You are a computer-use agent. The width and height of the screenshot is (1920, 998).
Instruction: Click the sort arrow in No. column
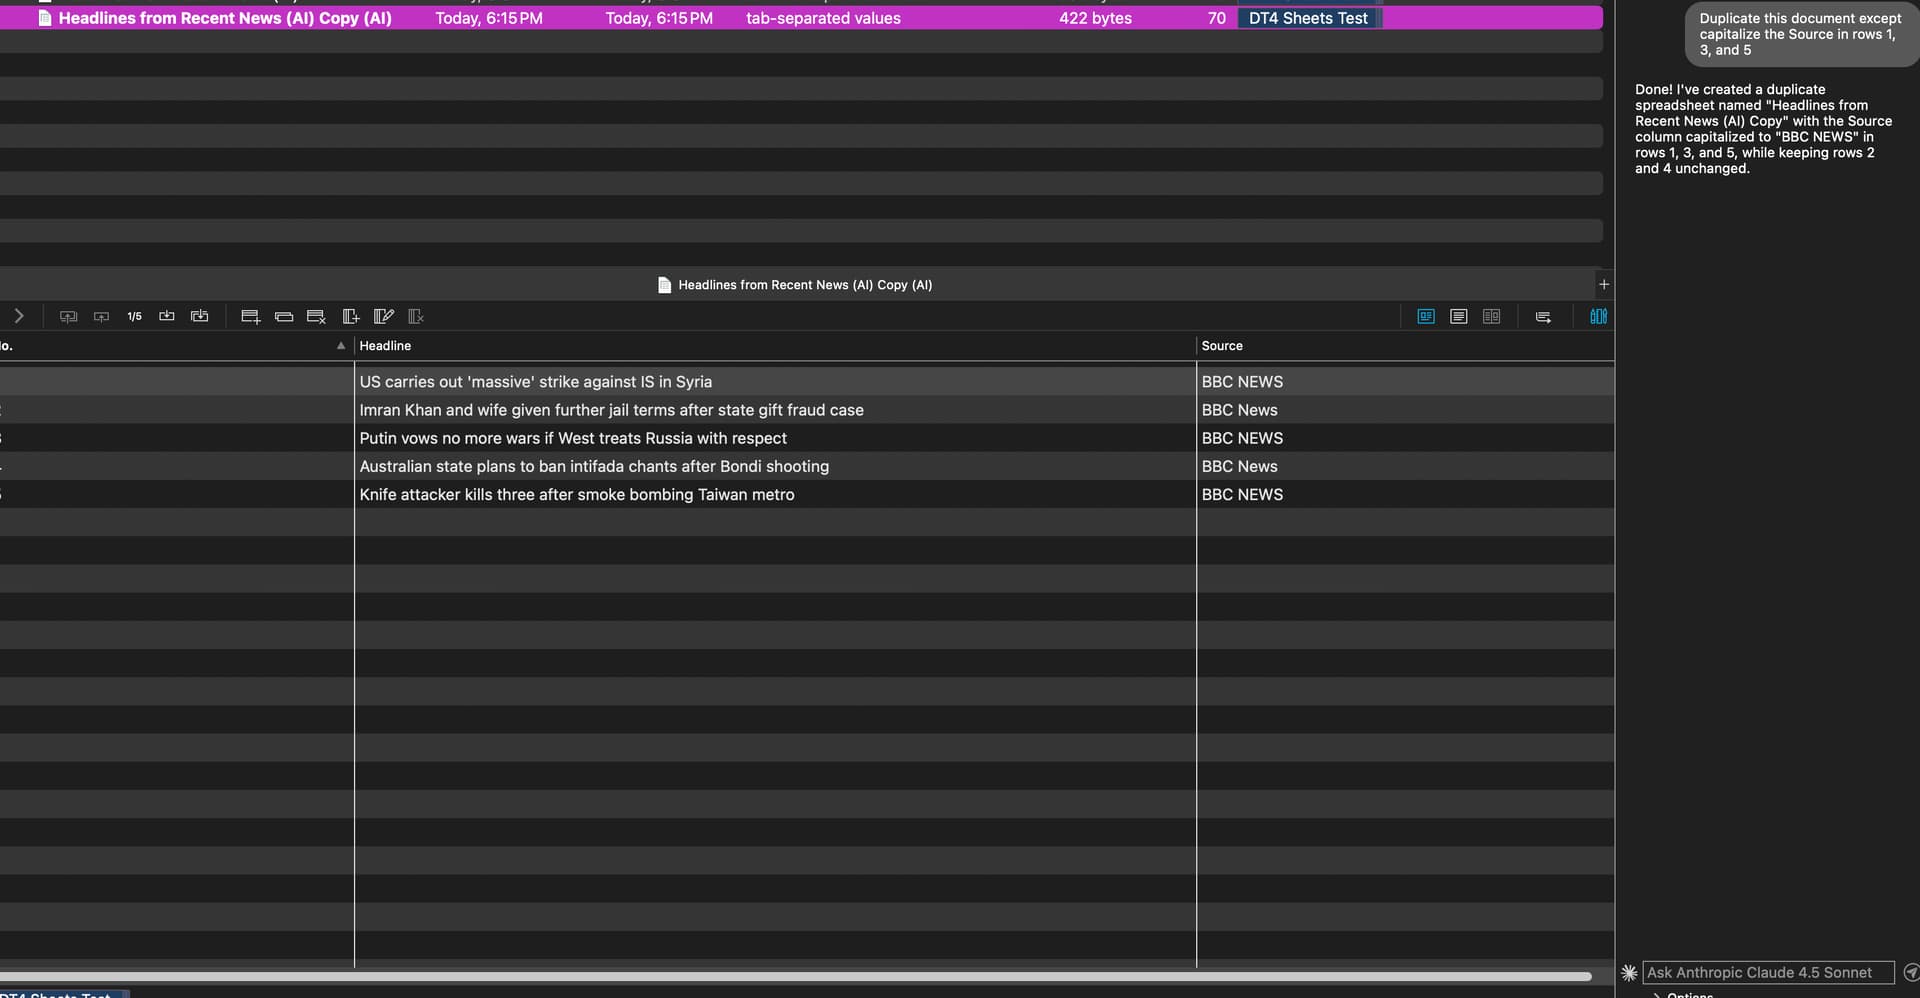[341, 346]
